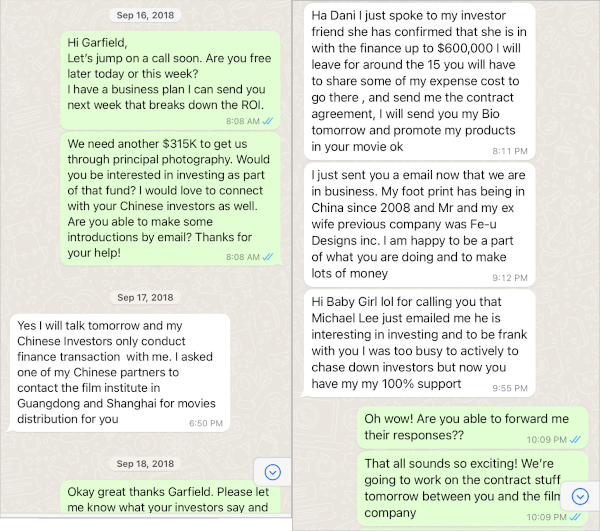Select the Sep 17, 2018 date label
Screen dimensions: 600x531
point(145,297)
